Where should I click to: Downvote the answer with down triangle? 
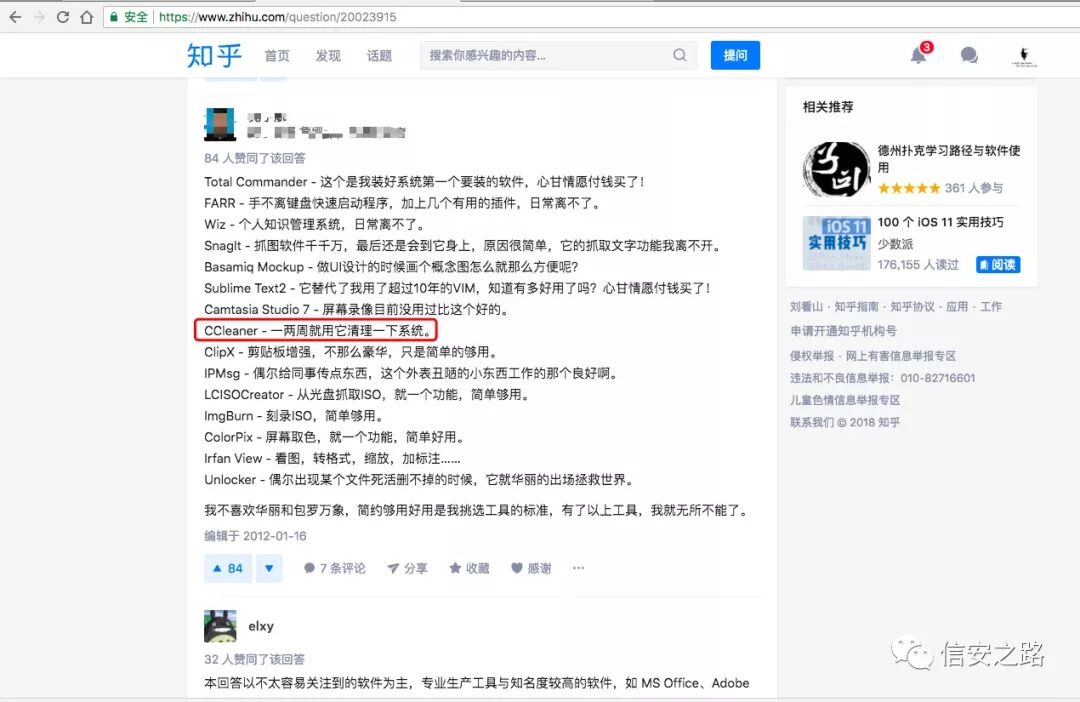[269, 568]
